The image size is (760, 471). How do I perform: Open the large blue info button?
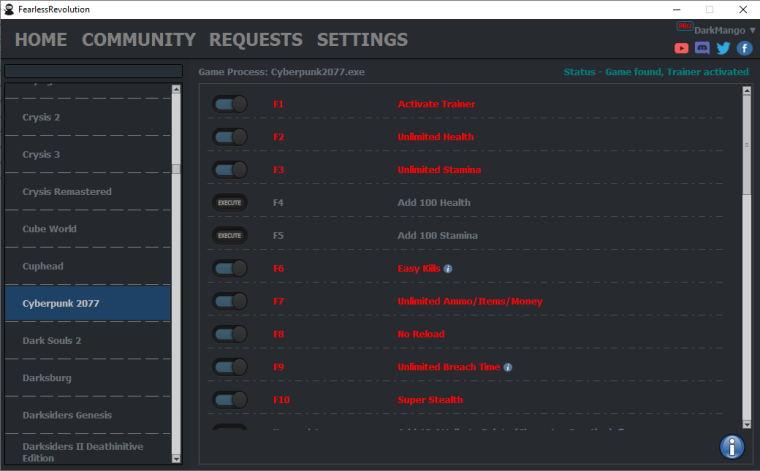point(732,446)
